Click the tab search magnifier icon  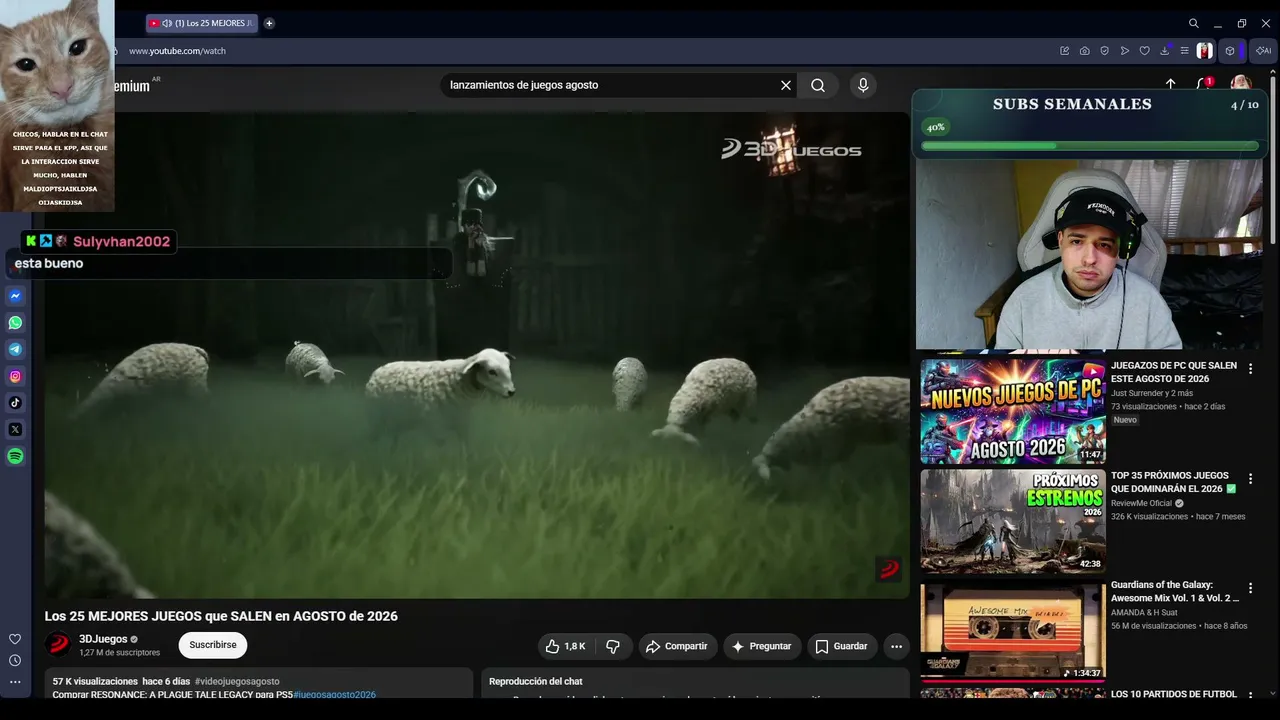click(x=1194, y=23)
